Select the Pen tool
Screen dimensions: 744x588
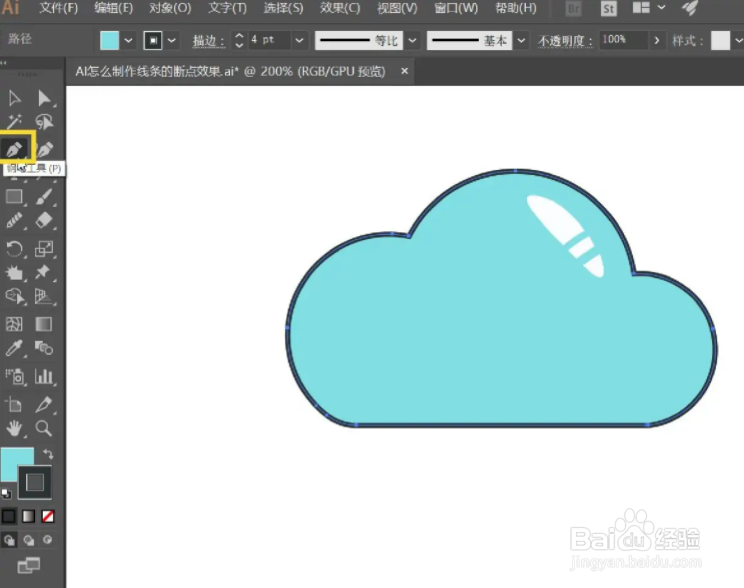(14, 149)
